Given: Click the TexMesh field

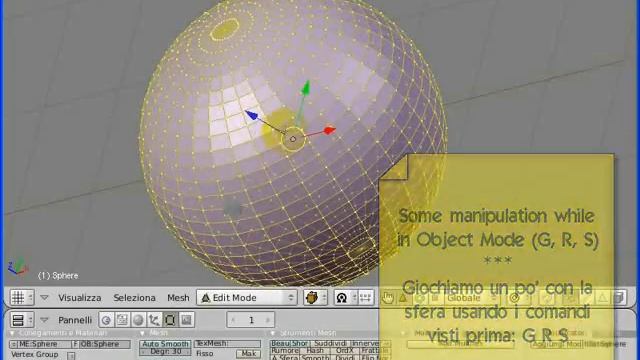Looking at the screenshot, I should pos(227,344).
